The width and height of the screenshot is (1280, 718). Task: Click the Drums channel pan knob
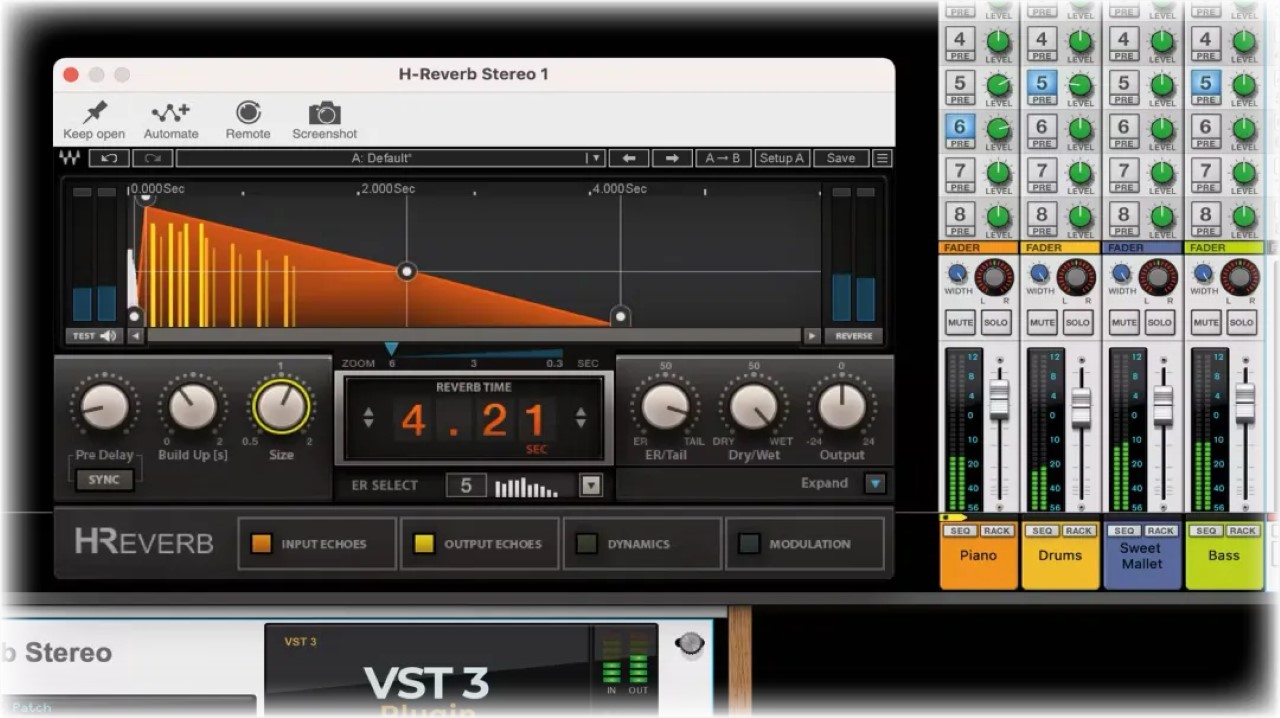[1076, 277]
